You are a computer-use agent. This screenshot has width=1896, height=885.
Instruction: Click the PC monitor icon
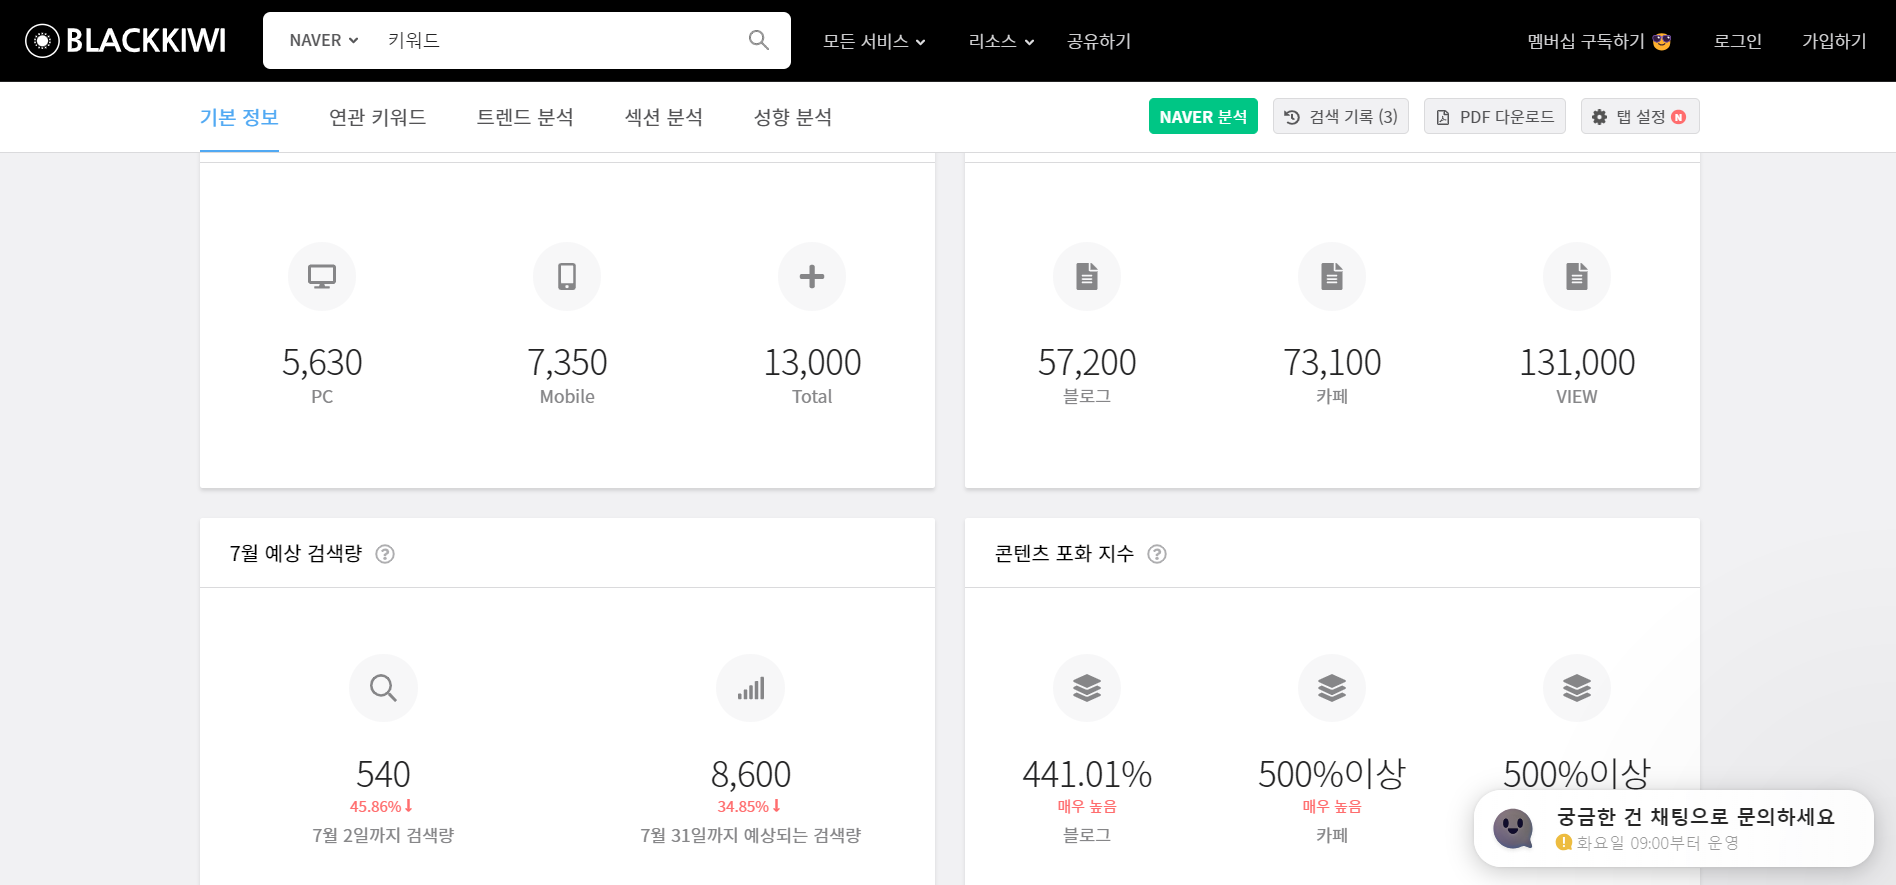(322, 276)
